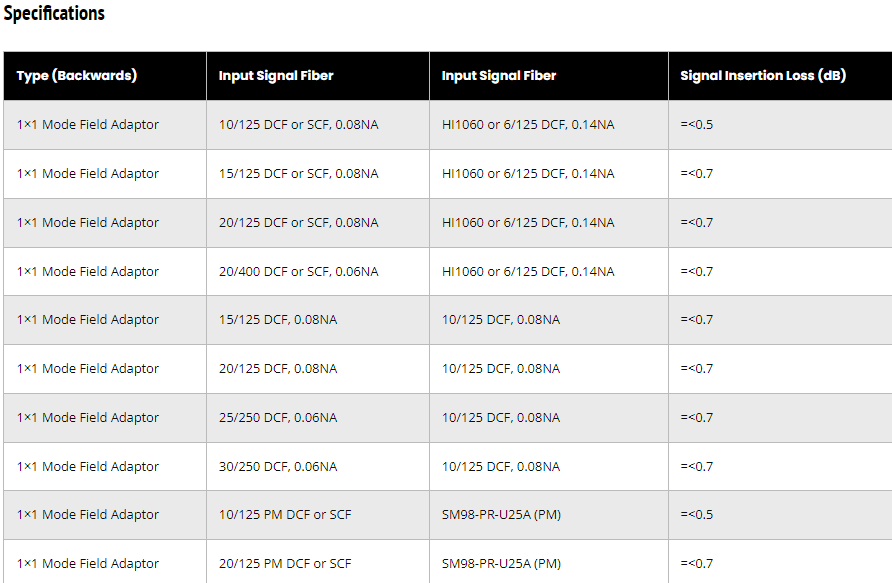Click the 20/125 DCF, 0.08NA input fiber cell
Screen dimensions: 892x583
tap(278, 369)
